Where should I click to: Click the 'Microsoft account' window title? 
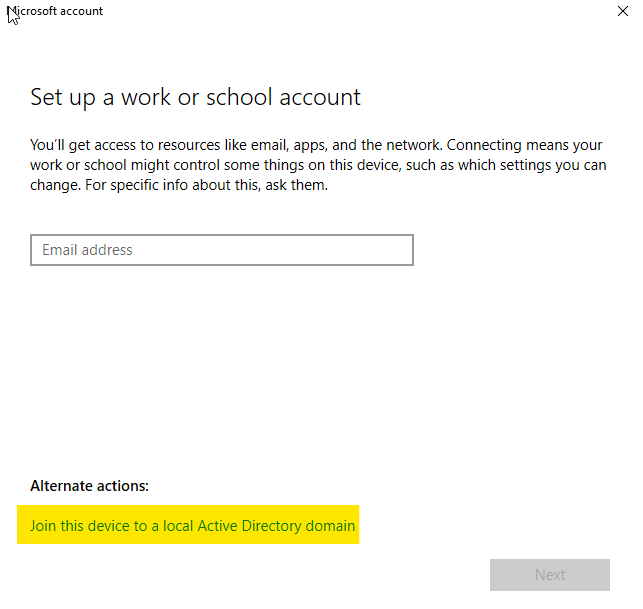click(55, 11)
